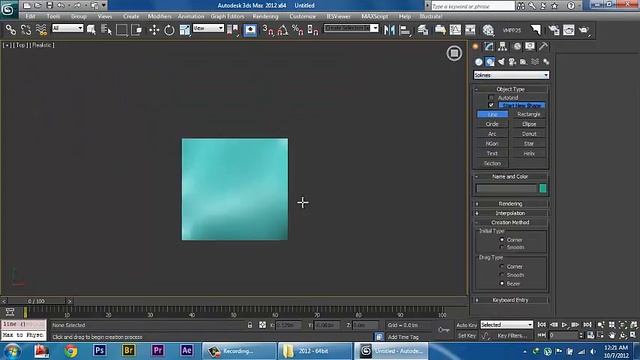Screen dimensions: 640x360
Task: Toggle the 3D Snaps icon
Action: [268, 30]
